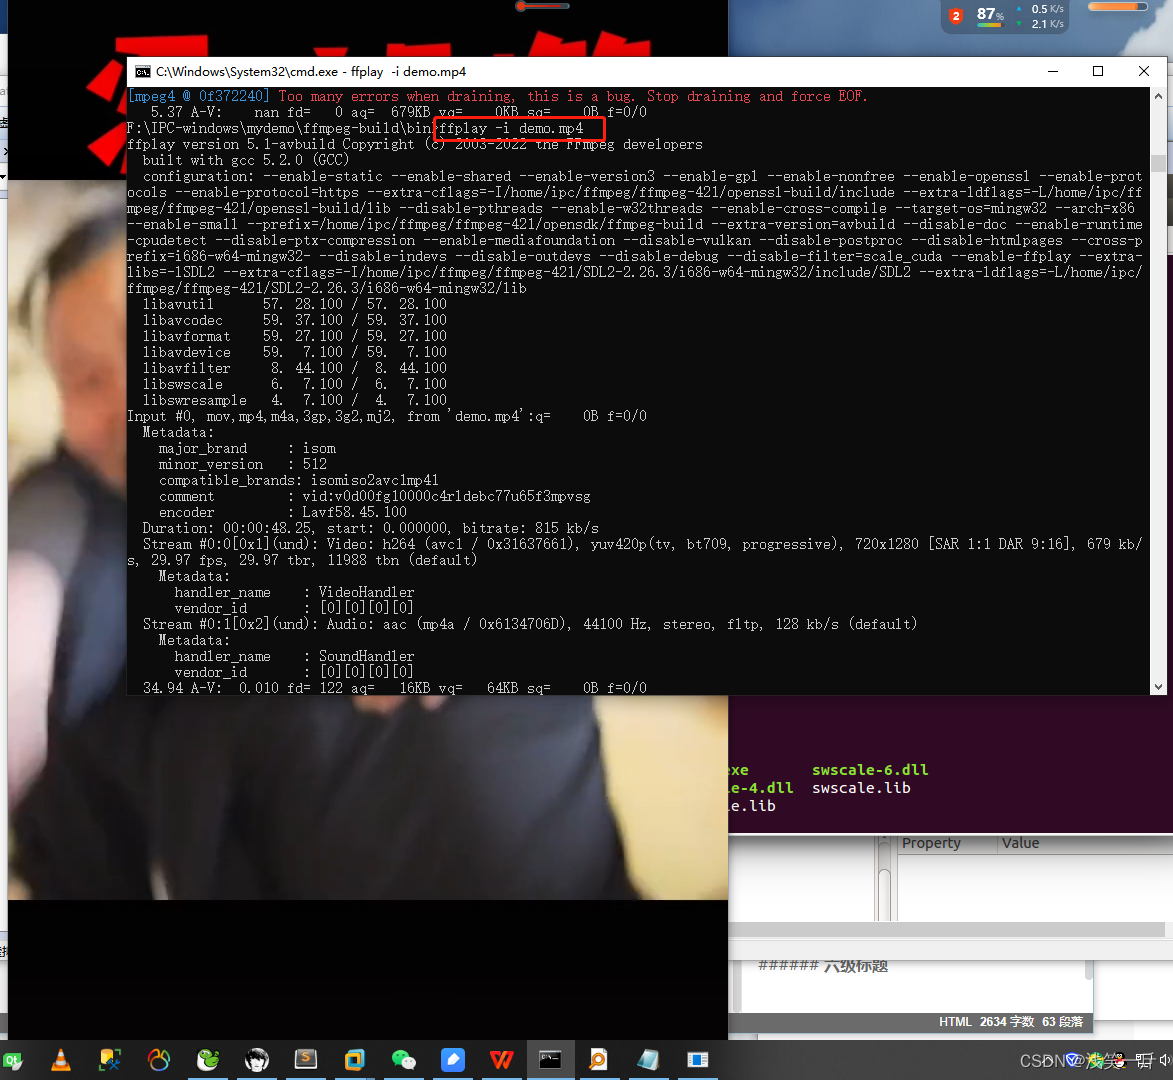Click the '###### 六级标题' heading text
This screenshot has width=1173, height=1080.
pos(823,966)
